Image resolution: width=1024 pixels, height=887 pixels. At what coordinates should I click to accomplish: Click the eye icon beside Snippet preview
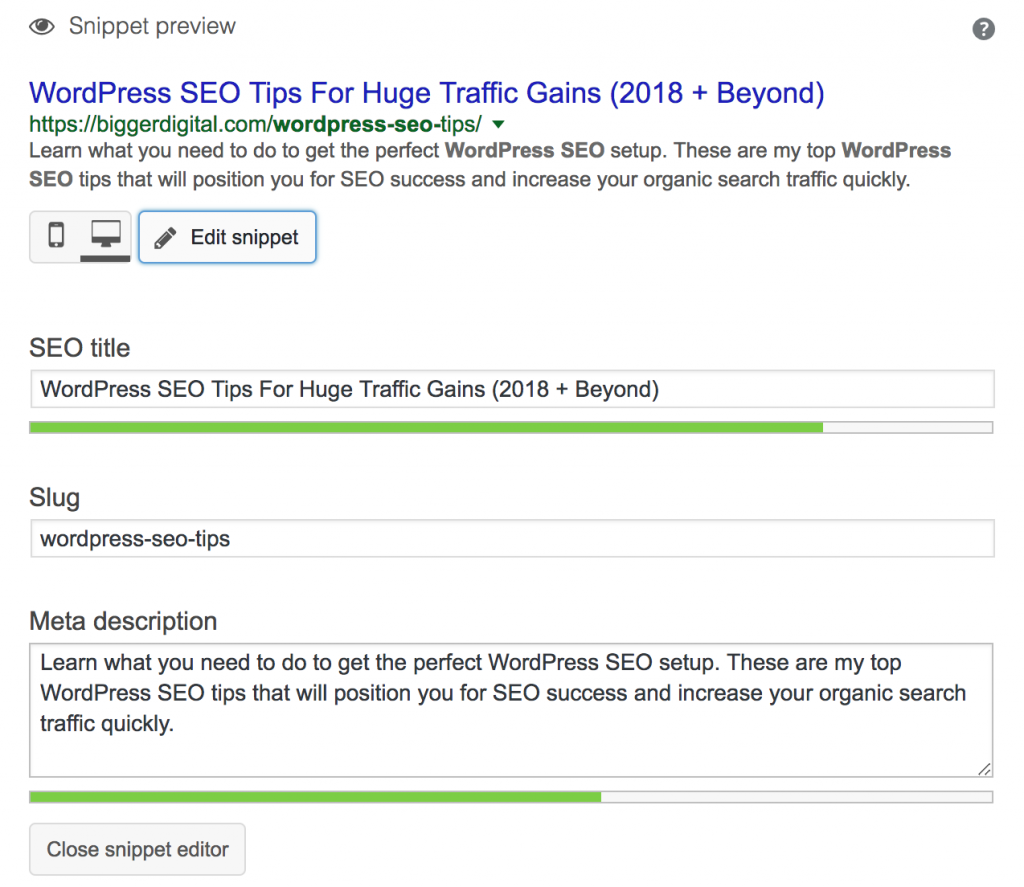pyautogui.click(x=42, y=27)
